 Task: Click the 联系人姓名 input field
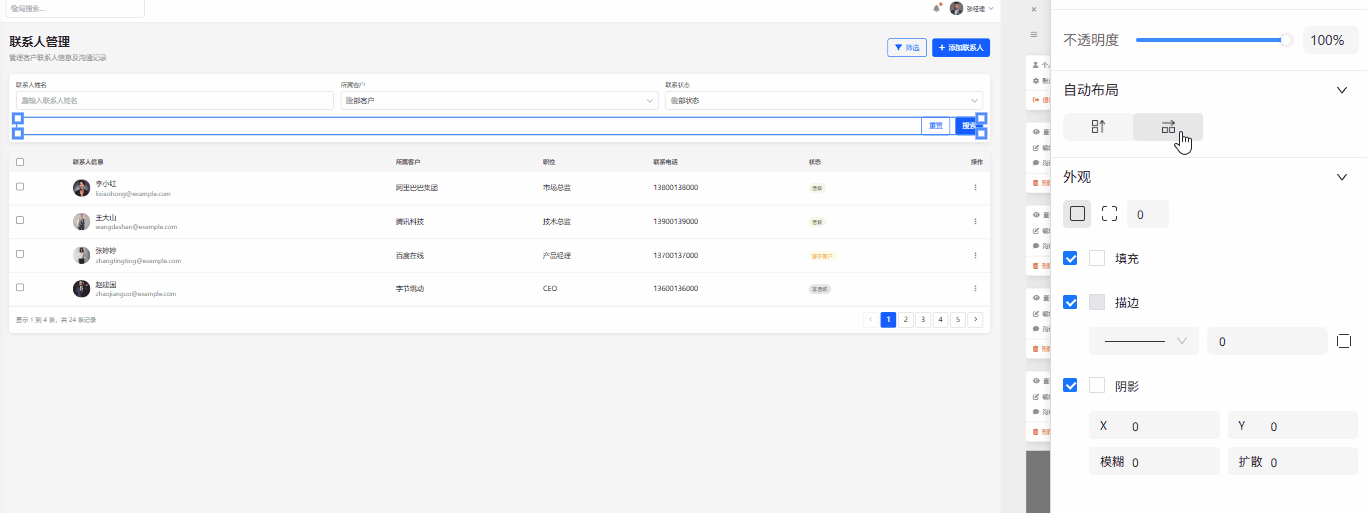[x=175, y=101]
